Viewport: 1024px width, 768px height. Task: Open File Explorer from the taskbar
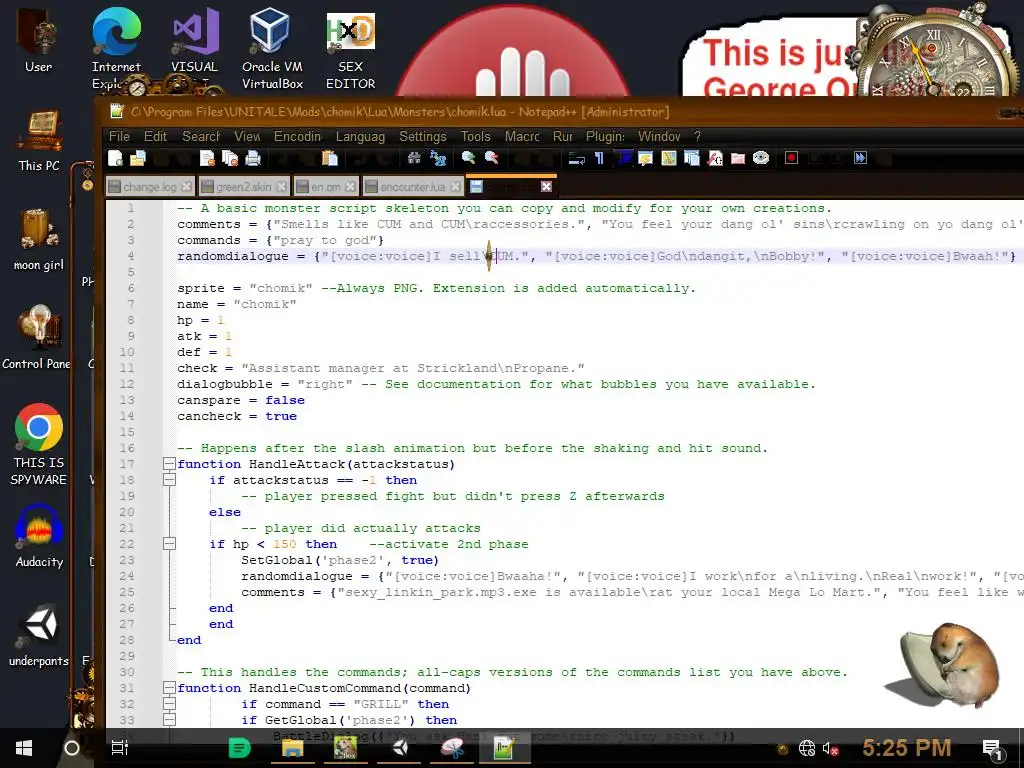[x=292, y=748]
